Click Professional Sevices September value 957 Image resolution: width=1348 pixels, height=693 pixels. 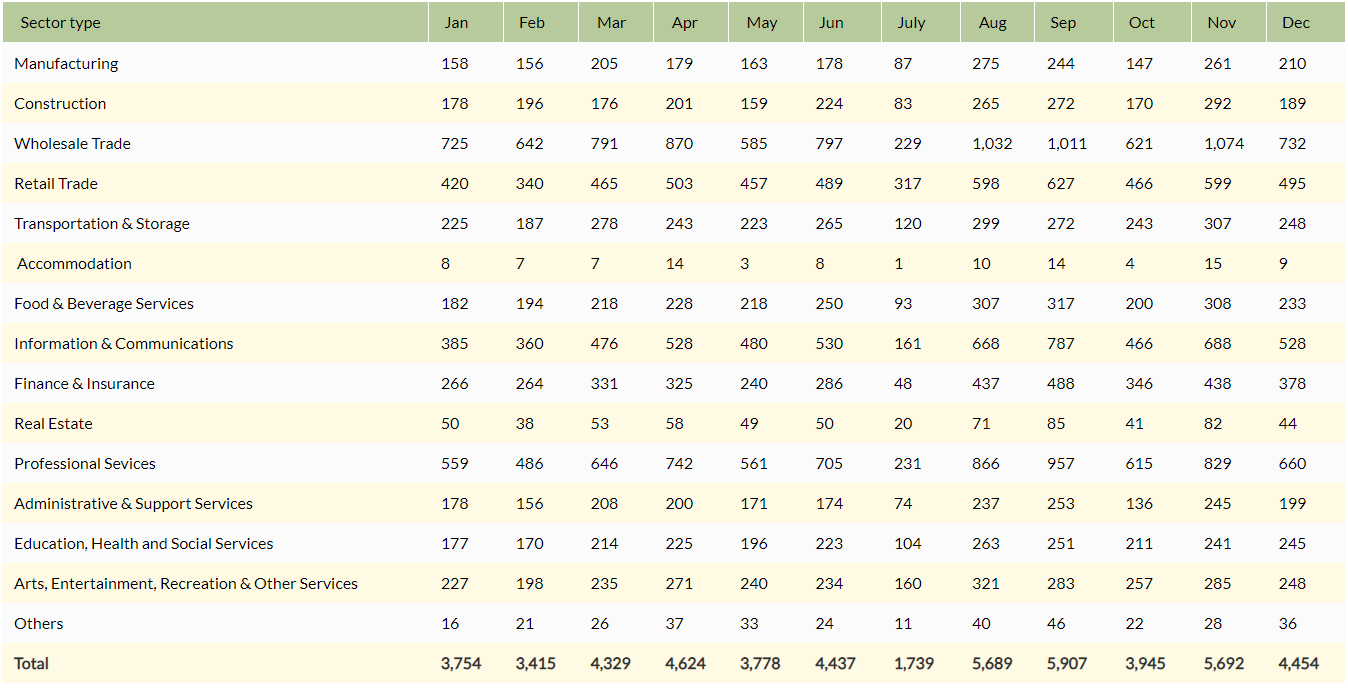point(1061,463)
